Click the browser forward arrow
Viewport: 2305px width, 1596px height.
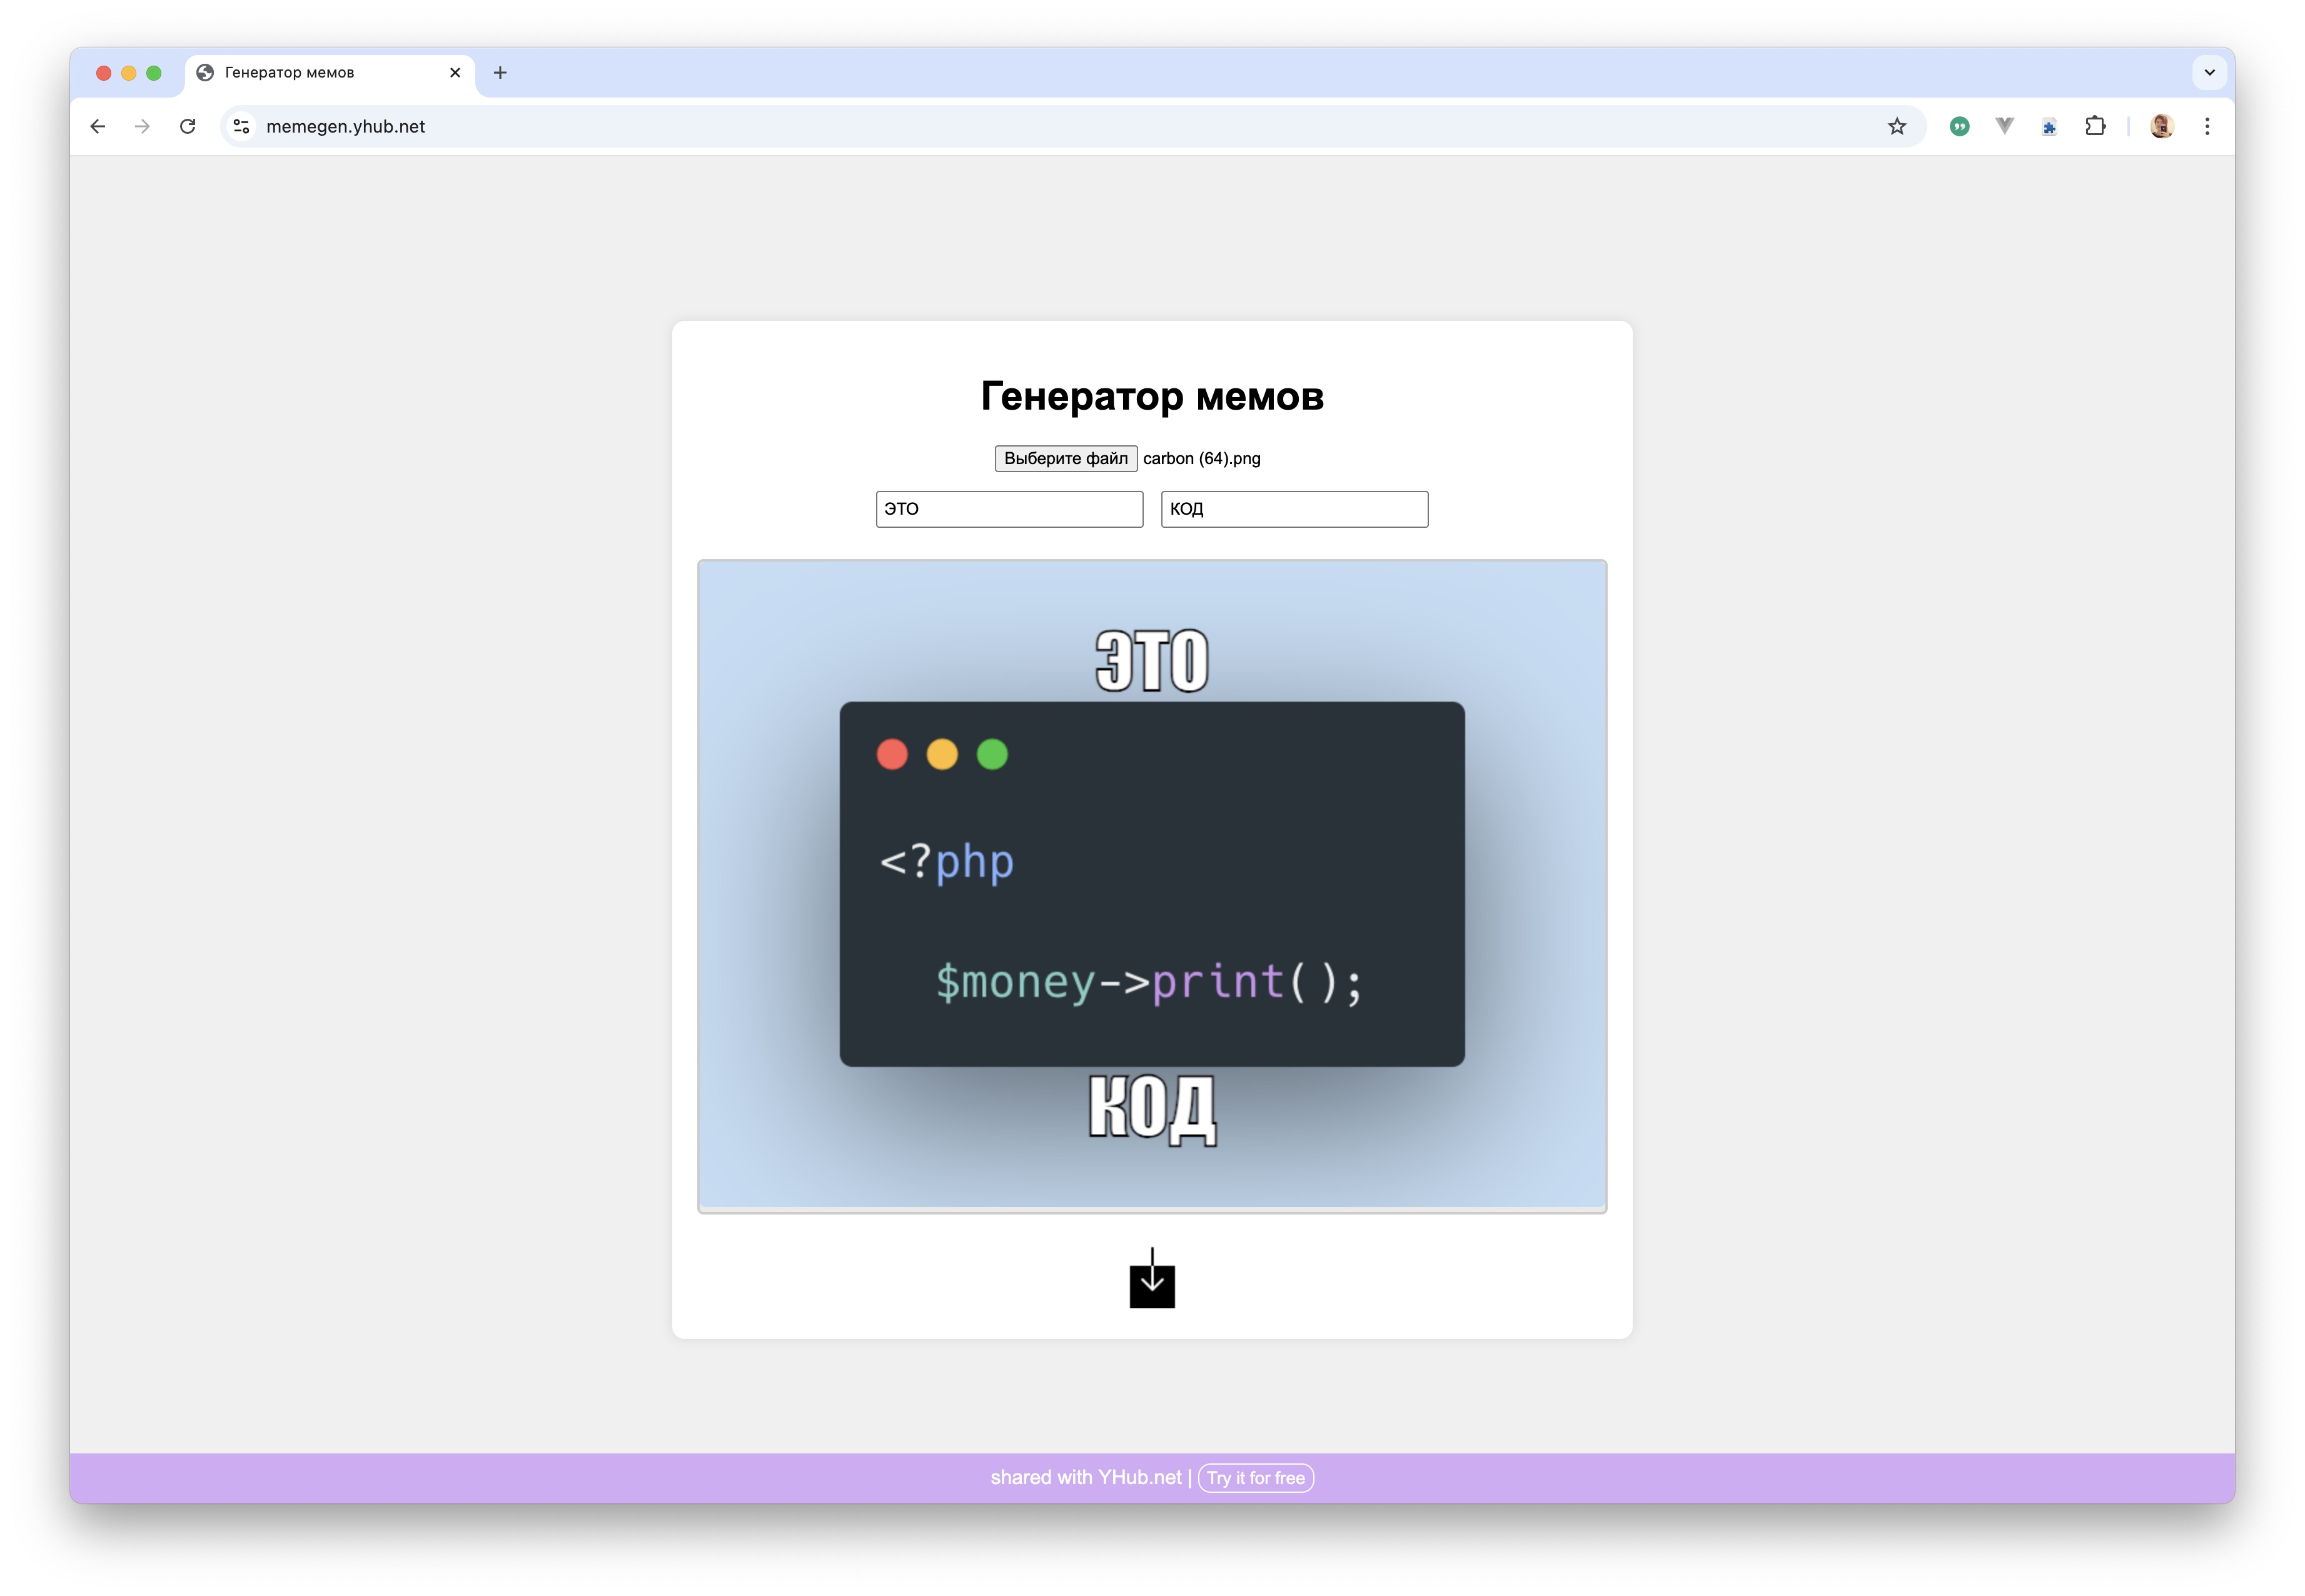pos(142,127)
